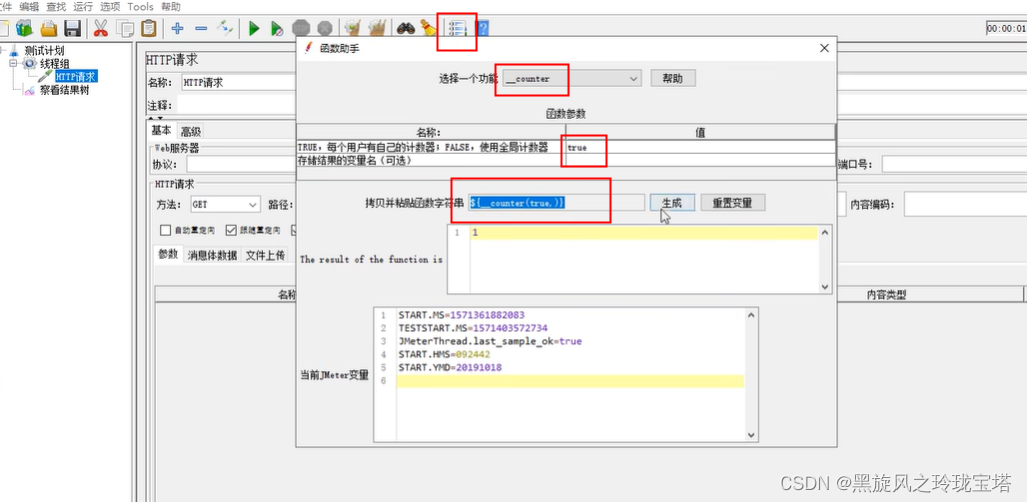Image resolution: width=1027 pixels, height=502 pixels.
Task: Click the 内容编码 input field
Action: [x=965, y=204]
